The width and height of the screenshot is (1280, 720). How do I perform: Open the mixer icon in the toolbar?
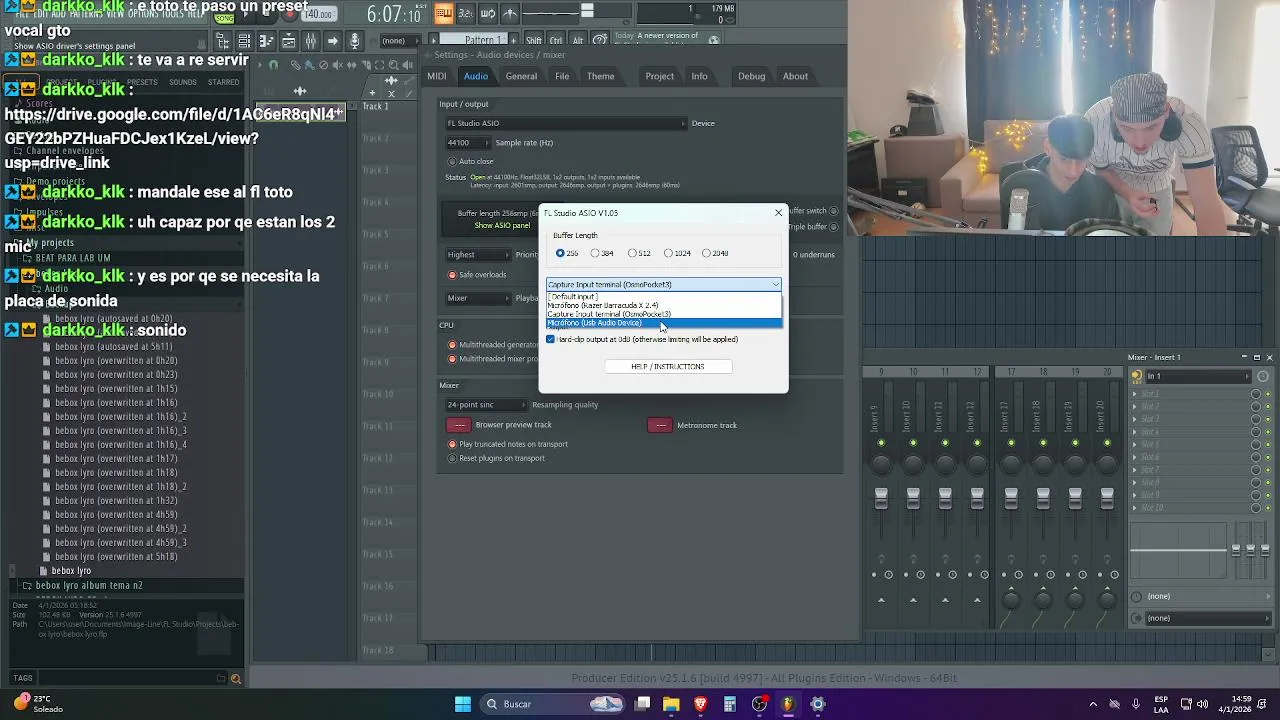point(311,41)
